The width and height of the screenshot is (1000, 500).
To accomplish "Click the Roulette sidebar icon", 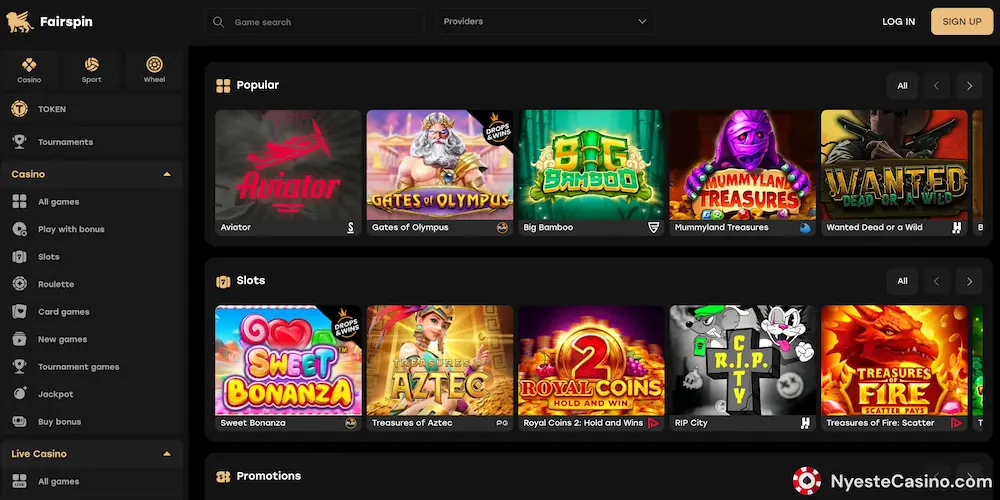I will 20,284.
